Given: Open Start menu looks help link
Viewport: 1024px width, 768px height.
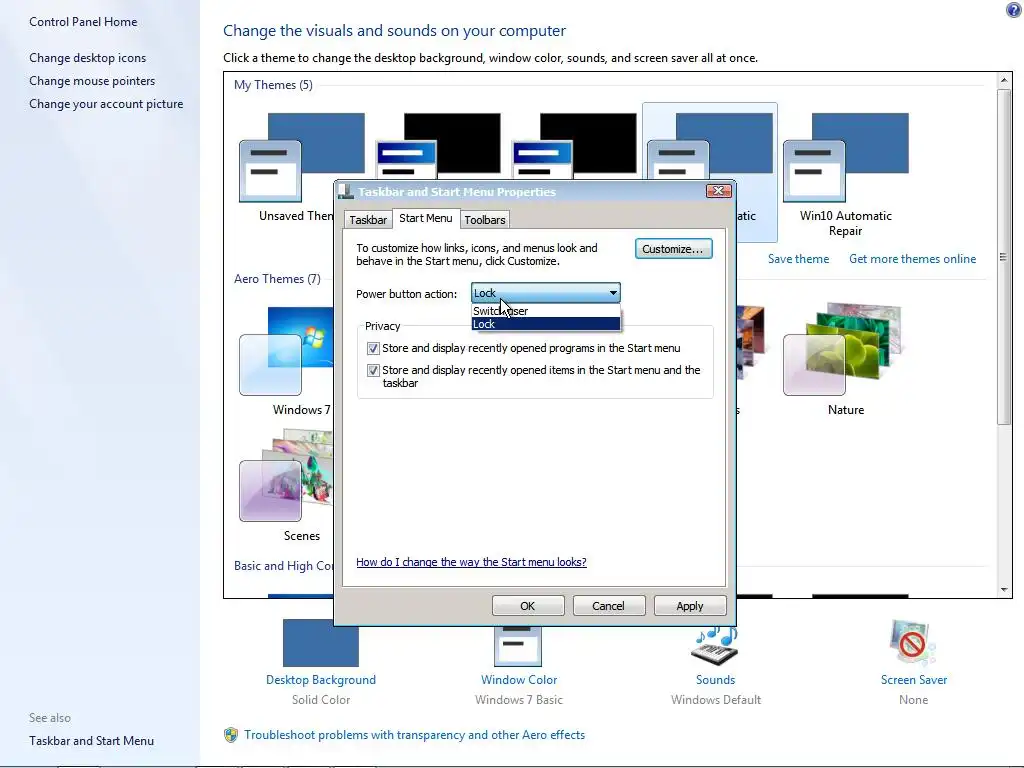Looking at the screenshot, I should click(x=471, y=562).
